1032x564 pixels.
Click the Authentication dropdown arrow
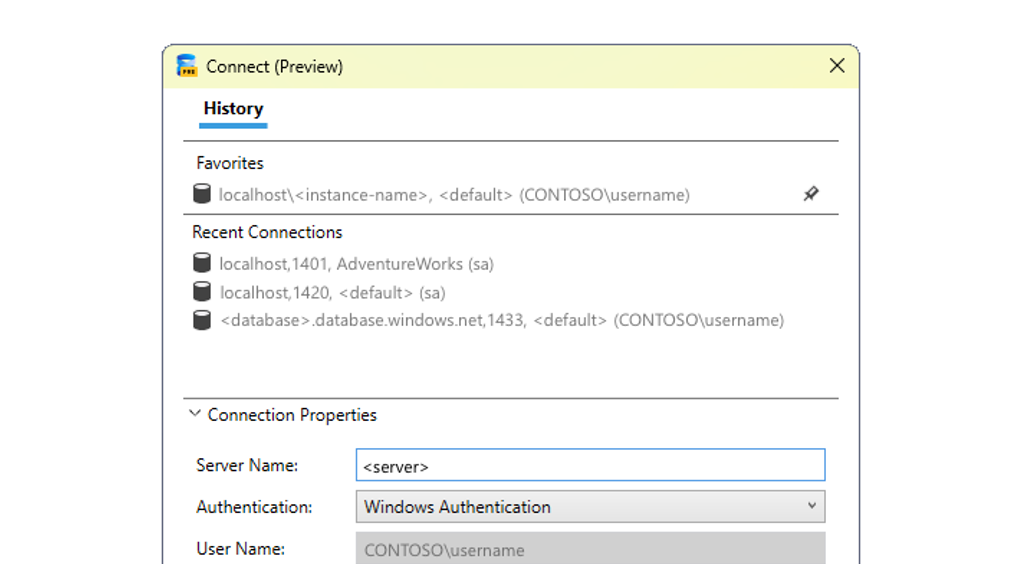[x=812, y=506]
